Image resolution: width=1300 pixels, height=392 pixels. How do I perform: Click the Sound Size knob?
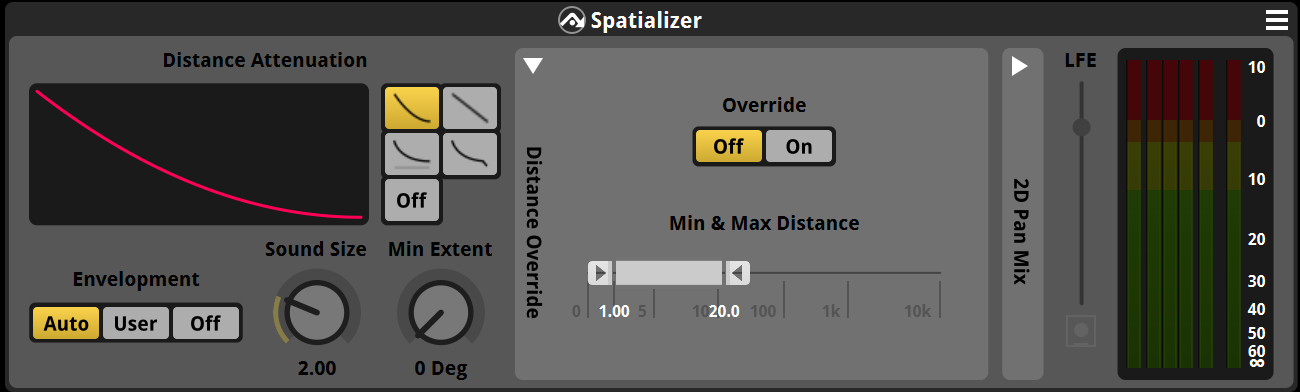tap(316, 311)
